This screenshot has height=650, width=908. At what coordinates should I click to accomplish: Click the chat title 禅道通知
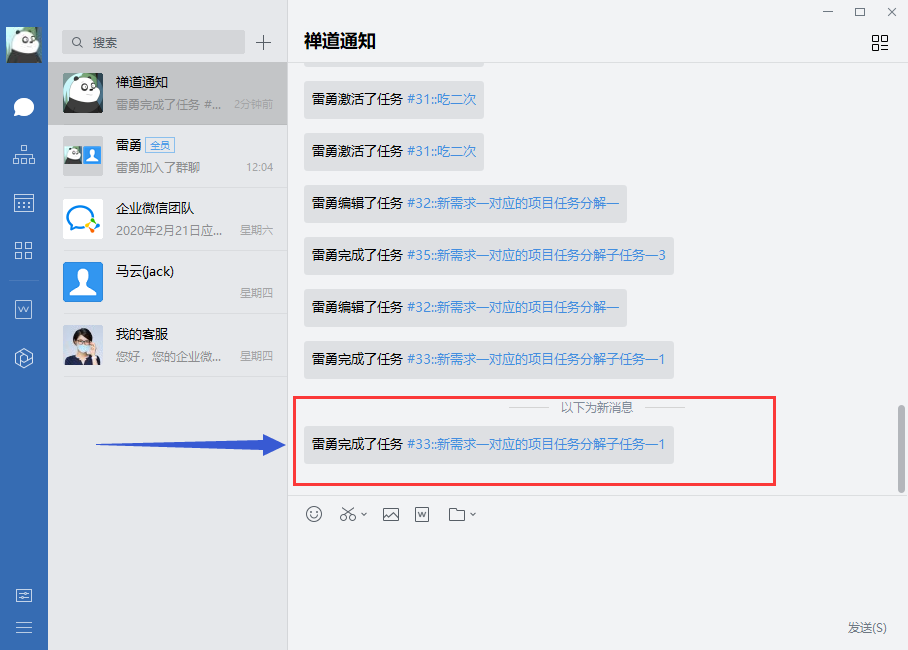(340, 41)
